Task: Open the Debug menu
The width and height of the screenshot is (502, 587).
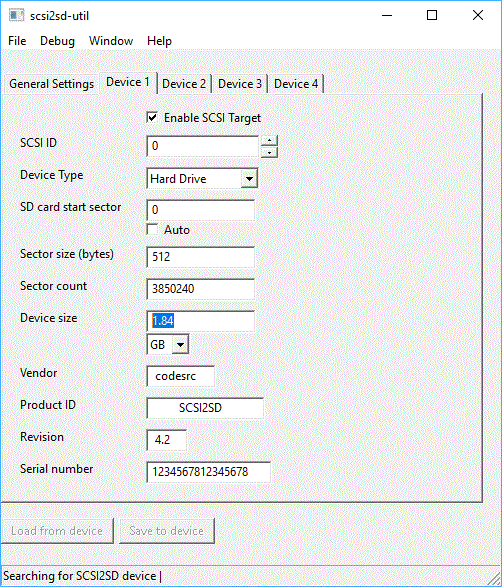Action: (57, 40)
